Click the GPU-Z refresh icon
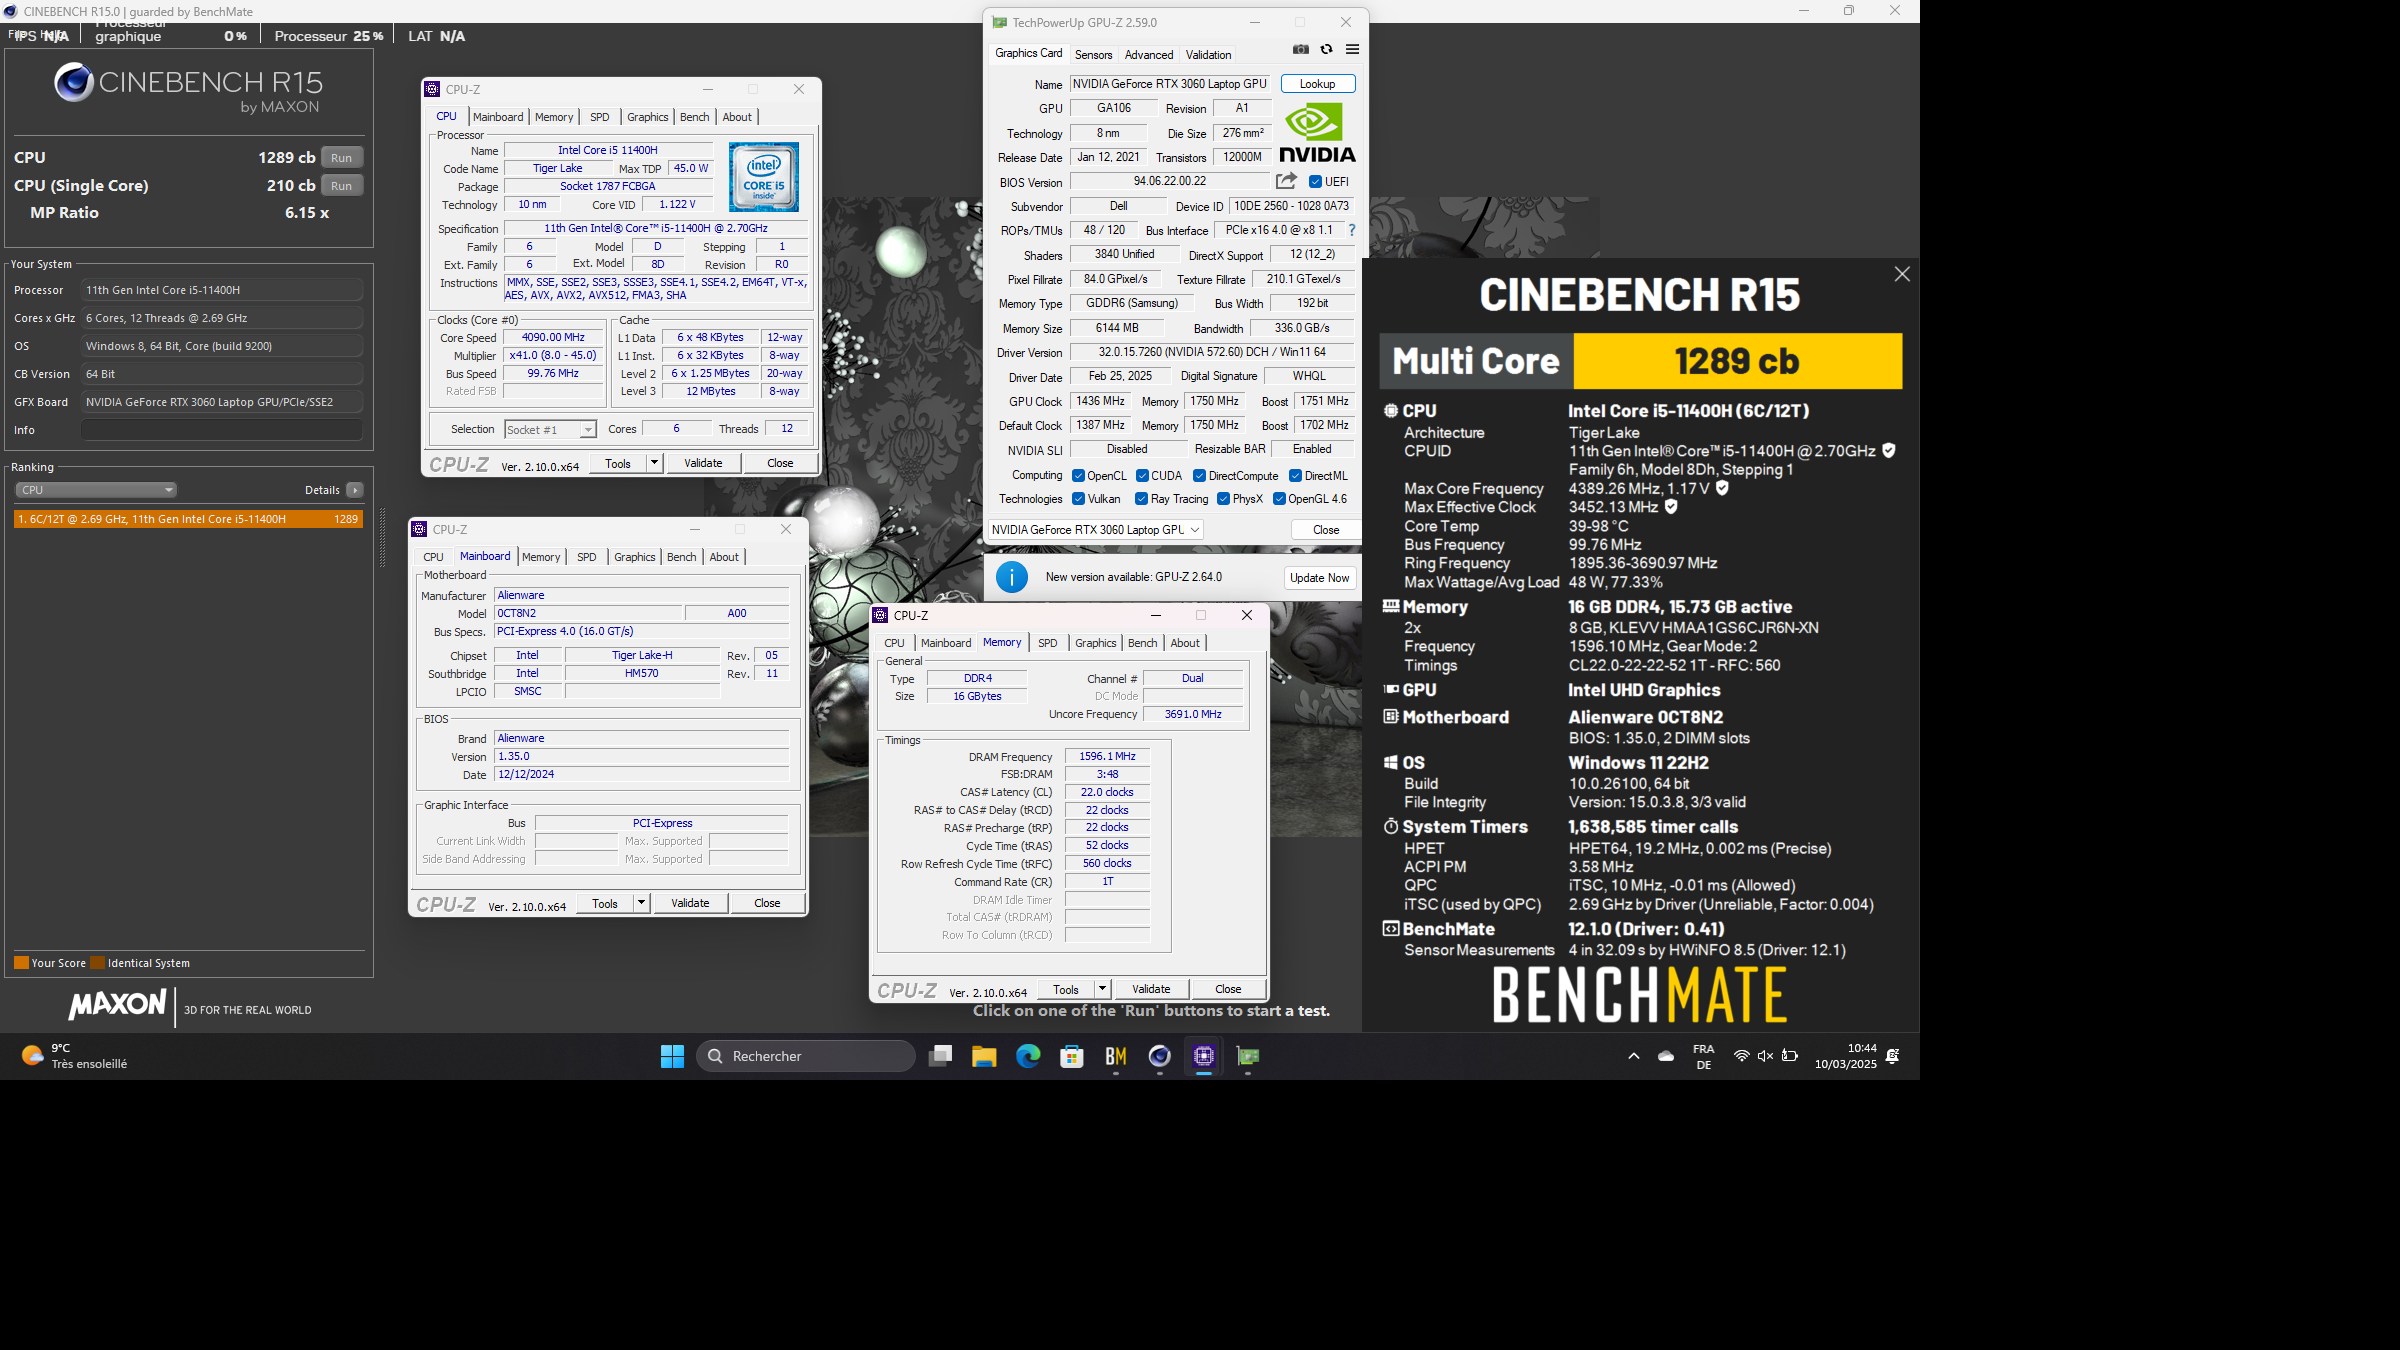 click(x=1326, y=49)
